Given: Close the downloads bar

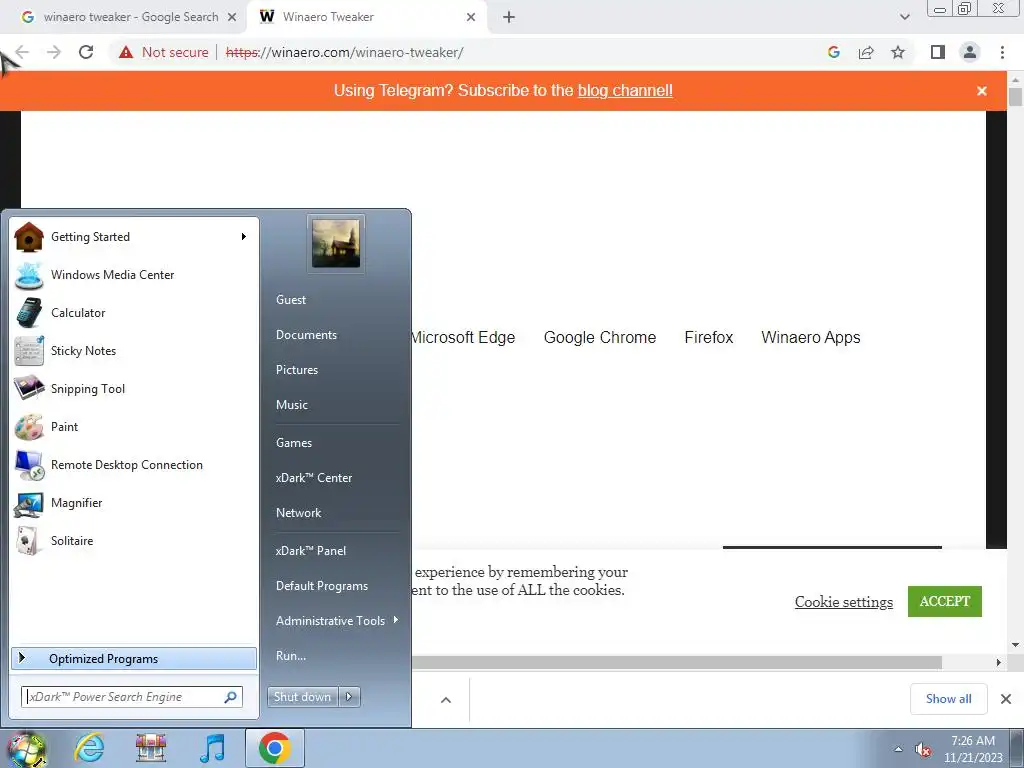Looking at the screenshot, I should tap(1006, 699).
